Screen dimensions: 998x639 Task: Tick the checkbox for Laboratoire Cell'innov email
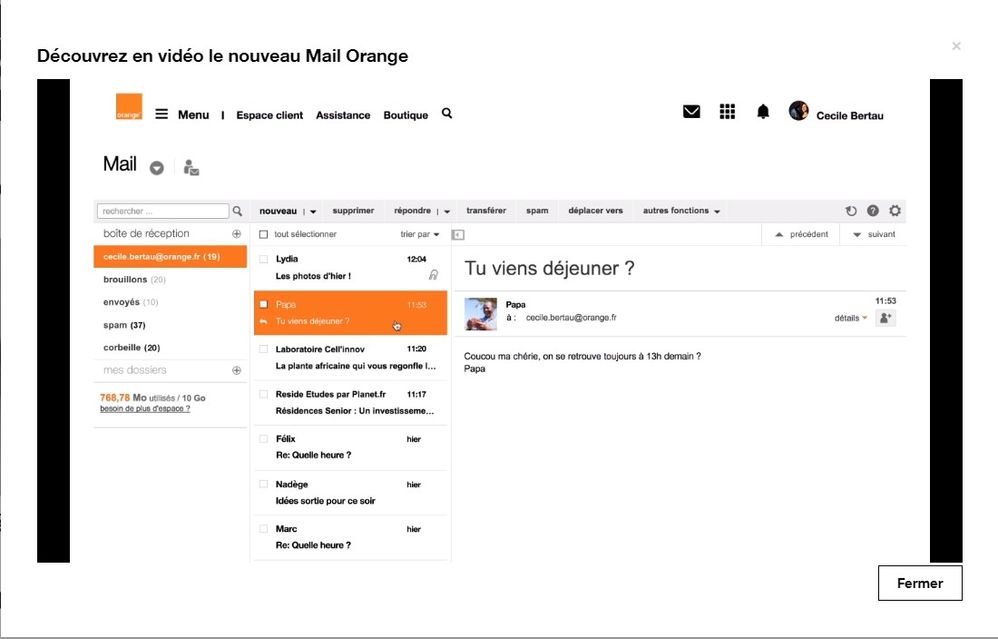264,349
